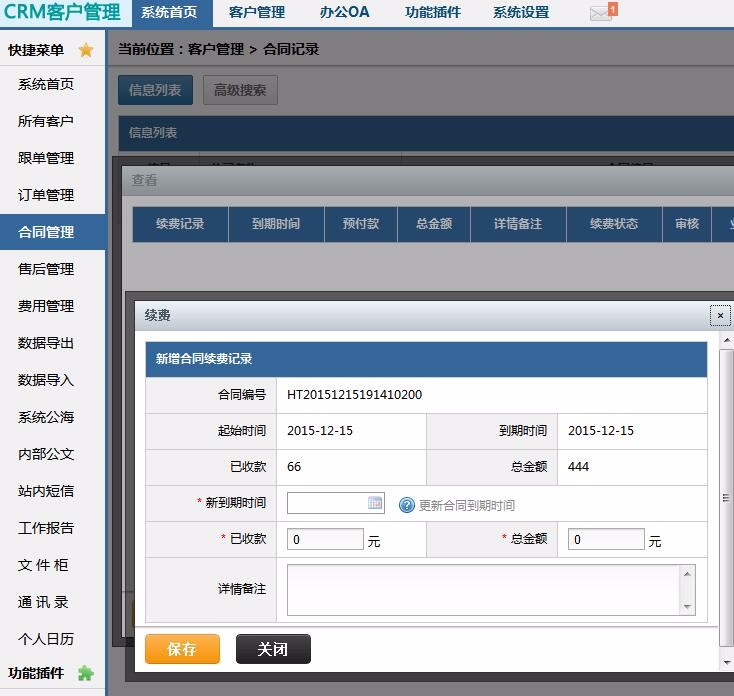Click the 已收款 amount input field
This screenshot has width=734, height=696.
[x=325, y=540]
